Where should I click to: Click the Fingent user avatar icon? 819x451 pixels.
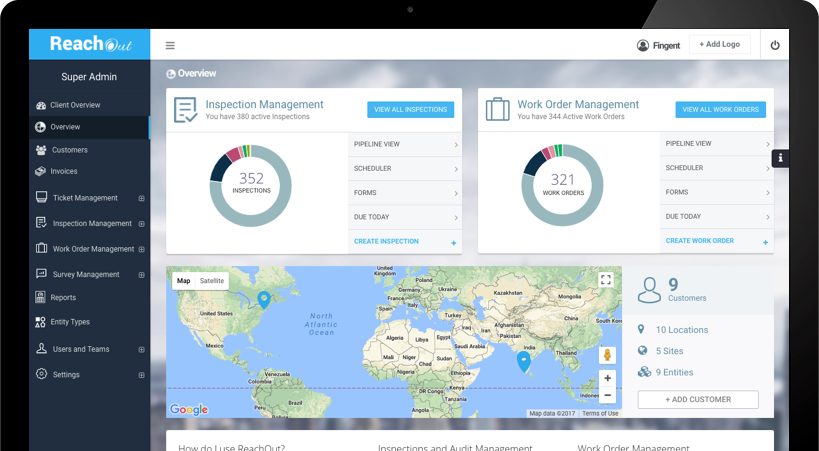coord(643,45)
